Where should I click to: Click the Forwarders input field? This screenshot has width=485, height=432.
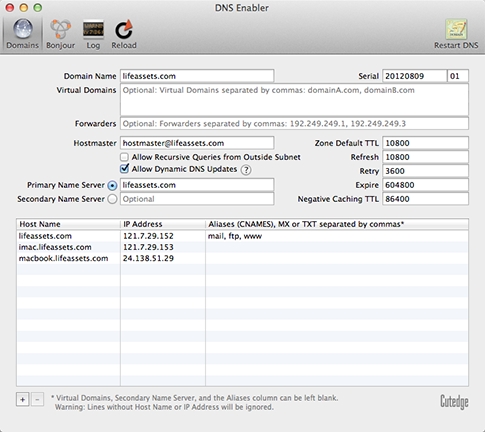coord(294,124)
